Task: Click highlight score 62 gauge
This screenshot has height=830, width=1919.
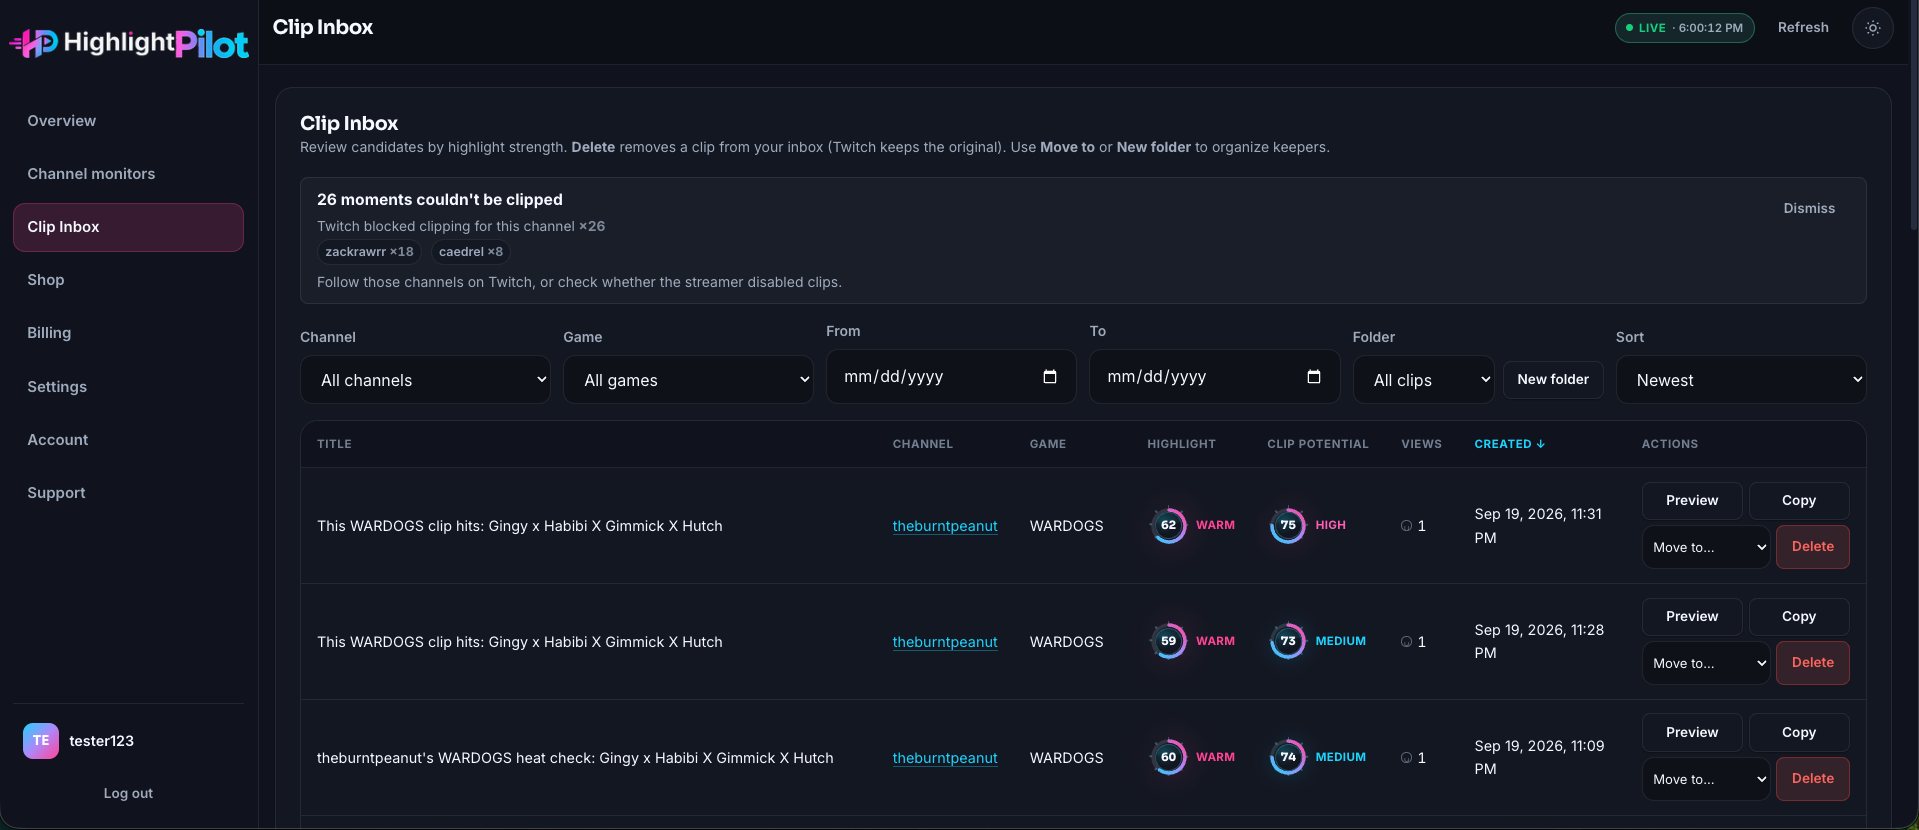Action: click(1168, 525)
